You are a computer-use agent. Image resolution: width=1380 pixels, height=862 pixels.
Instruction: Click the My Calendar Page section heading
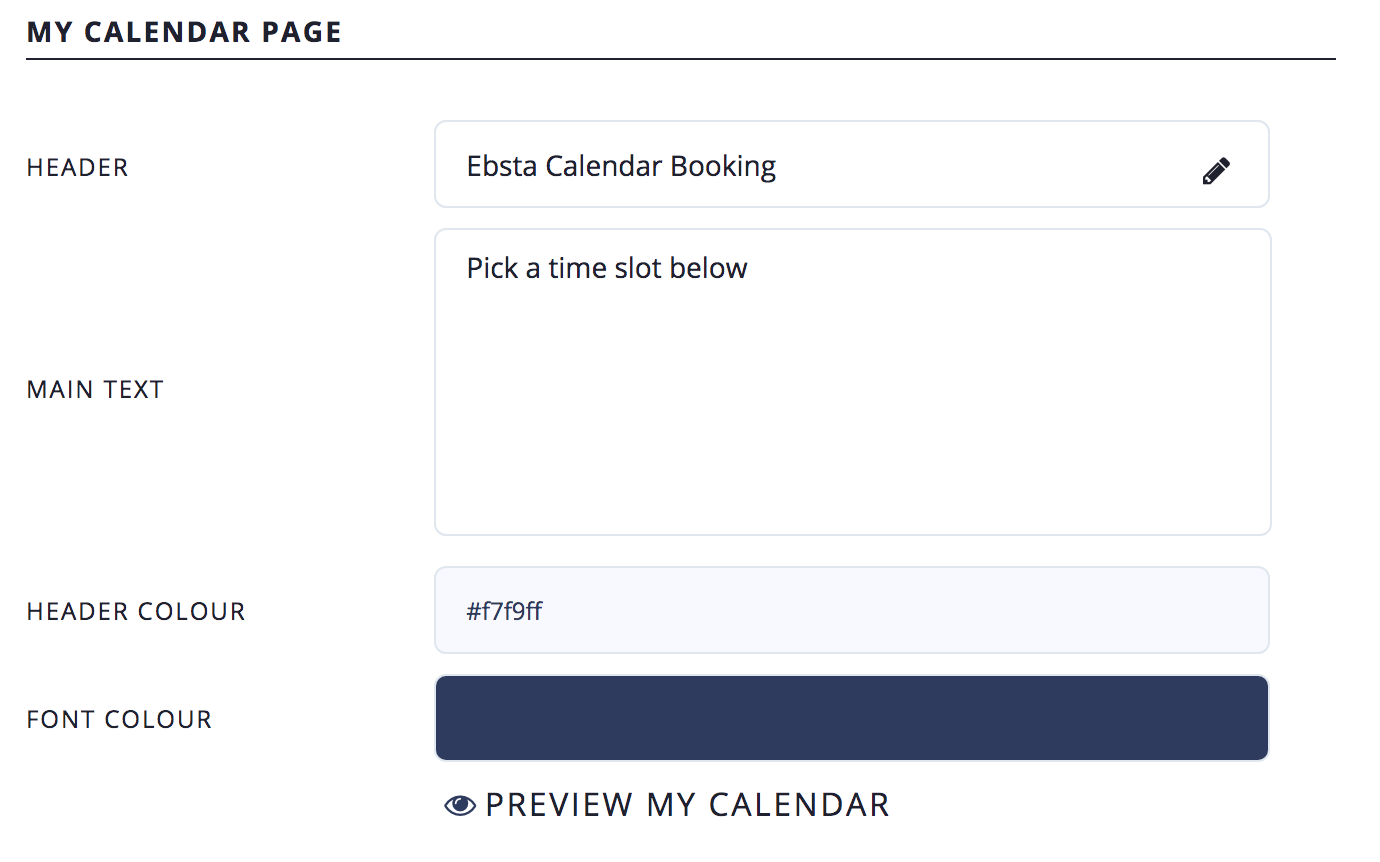[184, 32]
